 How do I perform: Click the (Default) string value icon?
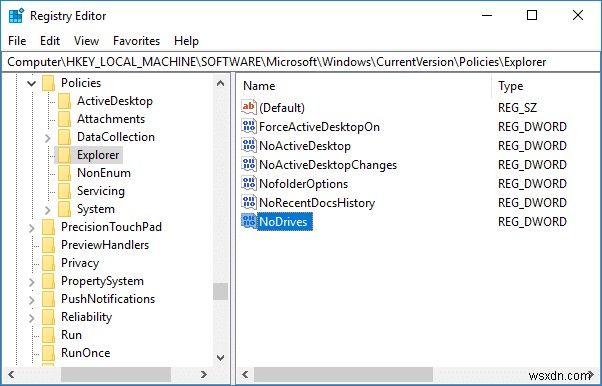pos(249,107)
